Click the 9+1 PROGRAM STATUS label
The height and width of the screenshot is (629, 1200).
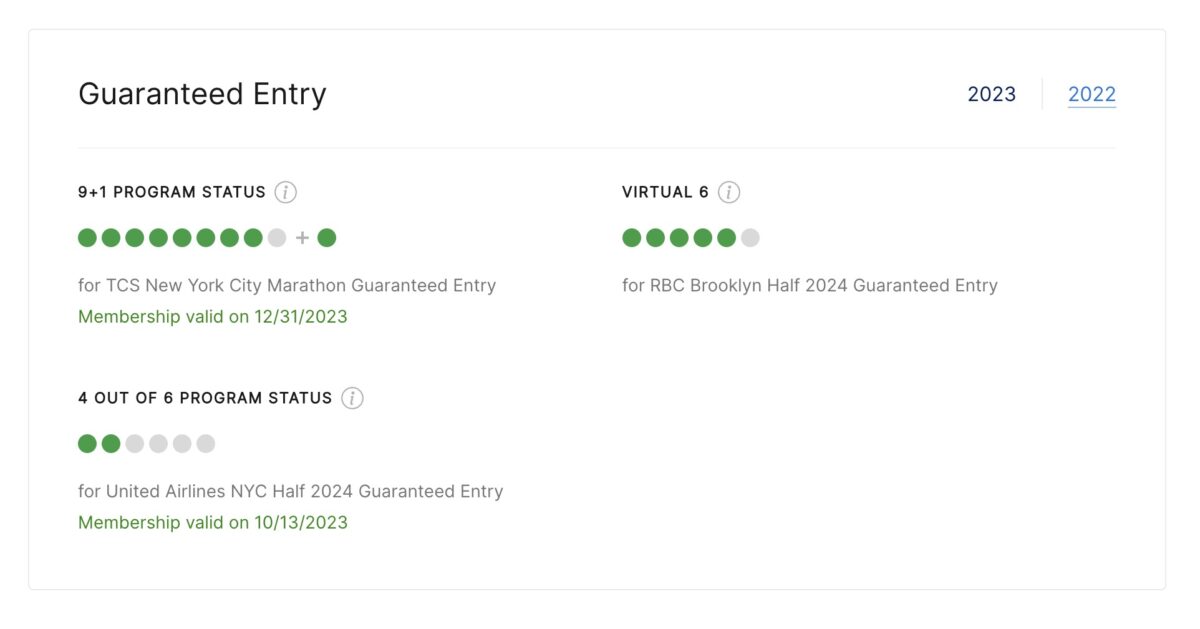(x=172, y=192)
